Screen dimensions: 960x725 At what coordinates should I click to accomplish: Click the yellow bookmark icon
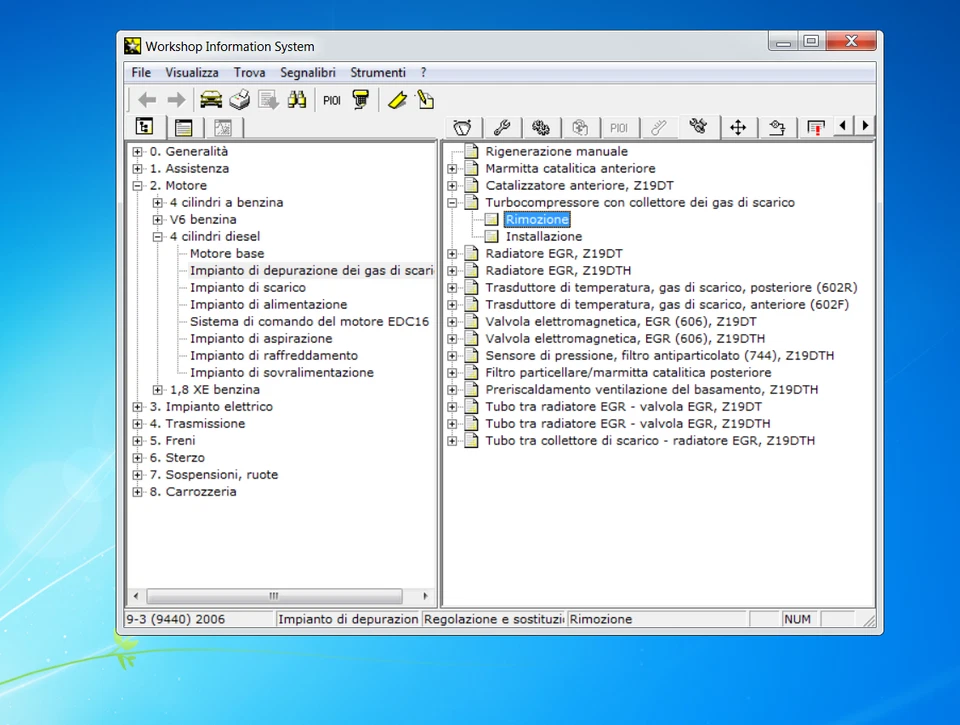pos(397,99)
